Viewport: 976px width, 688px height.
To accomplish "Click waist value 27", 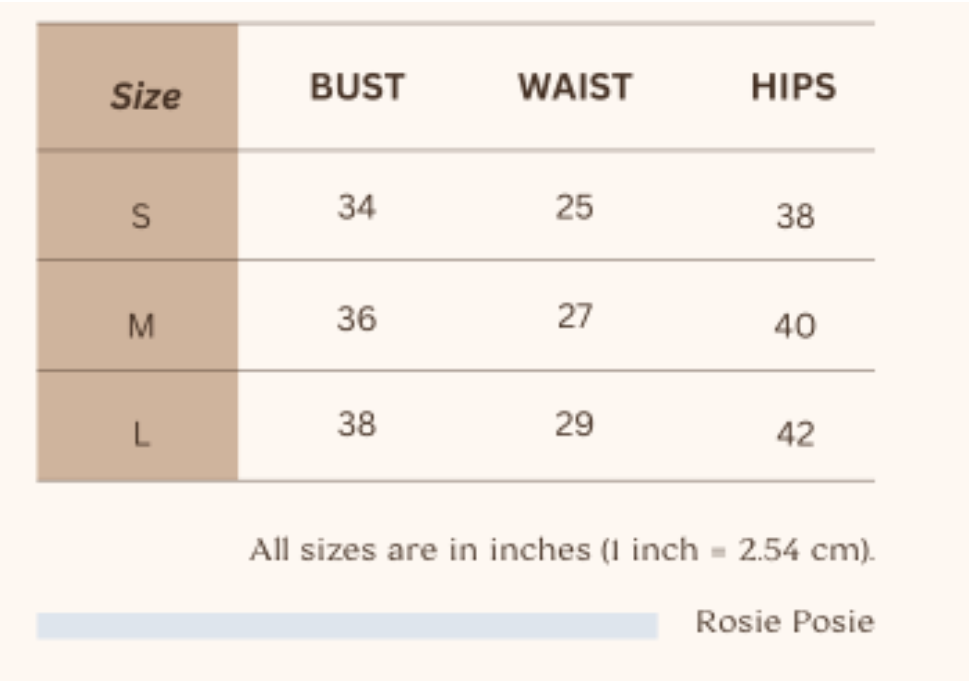I will tap(575, 316).
